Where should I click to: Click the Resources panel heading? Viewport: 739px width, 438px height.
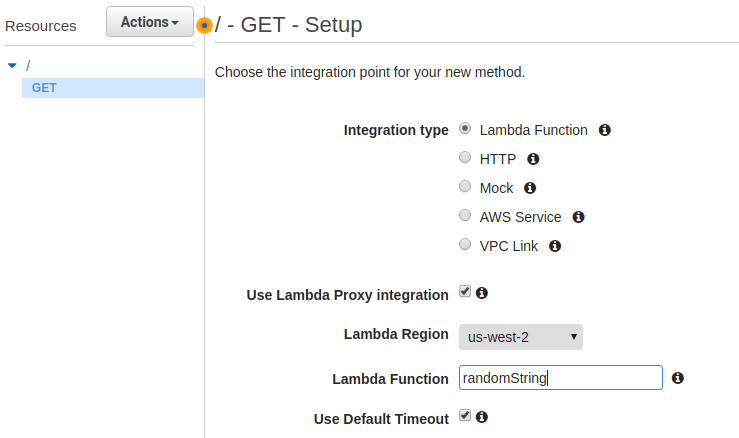pos(41,26)
